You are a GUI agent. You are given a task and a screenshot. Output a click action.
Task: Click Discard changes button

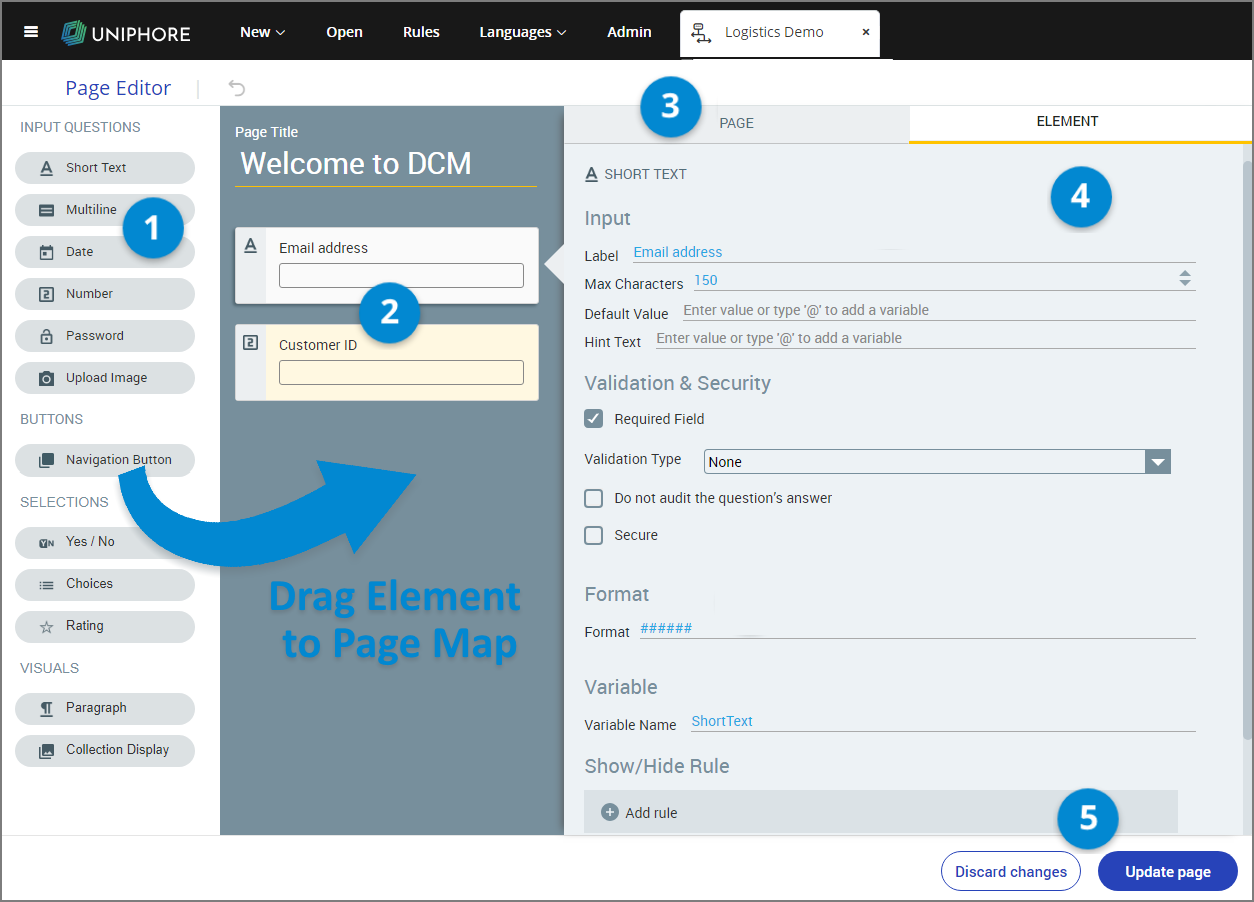pyautogui.click(x=1011, y=871)
